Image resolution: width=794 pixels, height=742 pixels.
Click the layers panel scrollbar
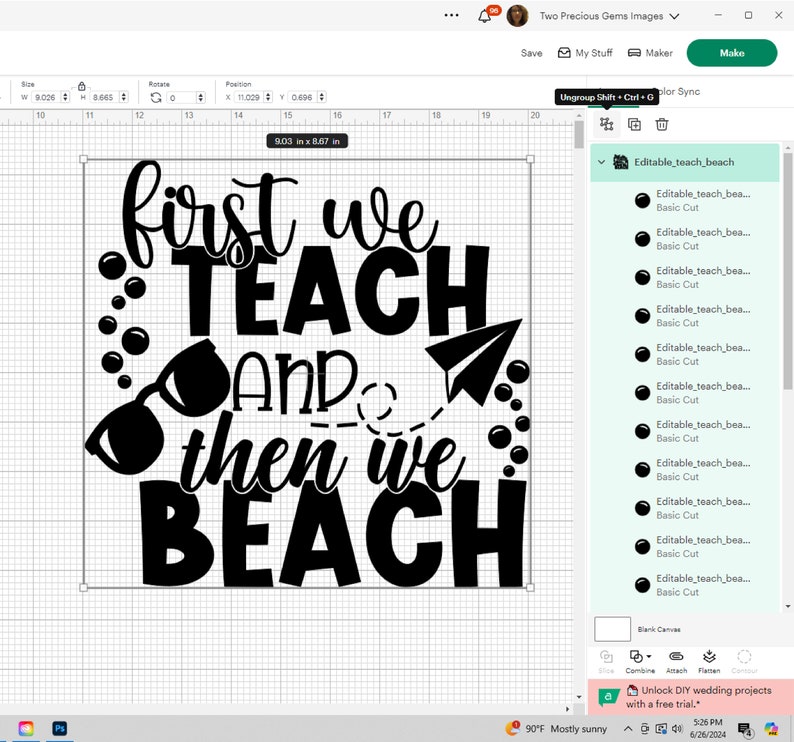pos(788,271)
